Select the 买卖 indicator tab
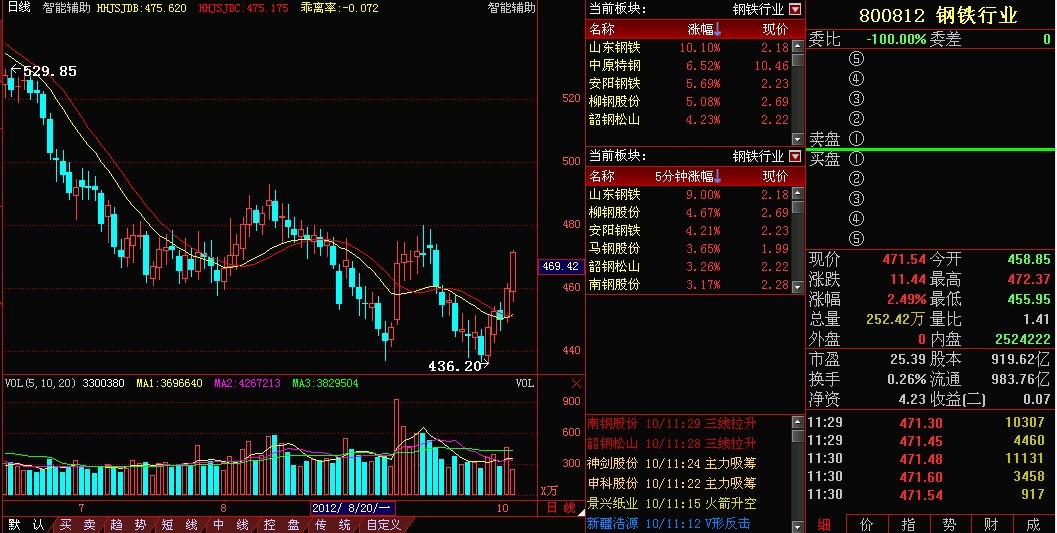The image size is (1057, 533). pos(77,525)
